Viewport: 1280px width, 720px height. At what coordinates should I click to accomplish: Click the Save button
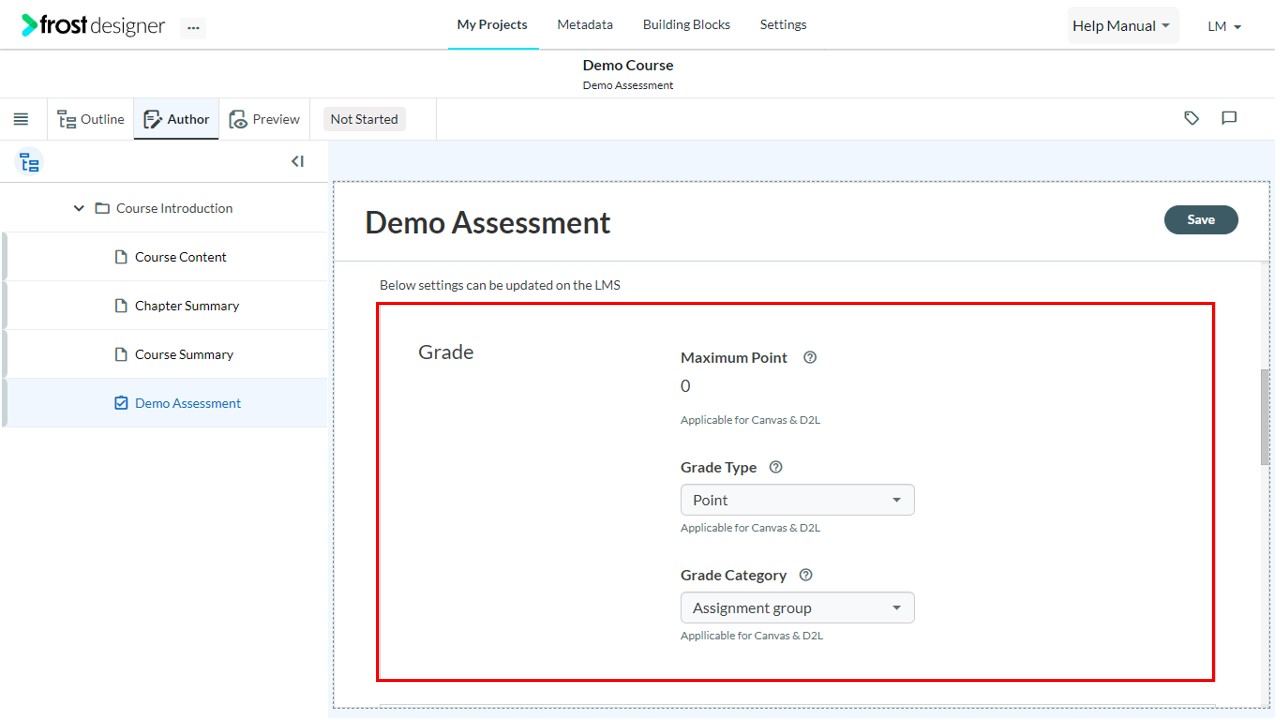click(1201, 220)
